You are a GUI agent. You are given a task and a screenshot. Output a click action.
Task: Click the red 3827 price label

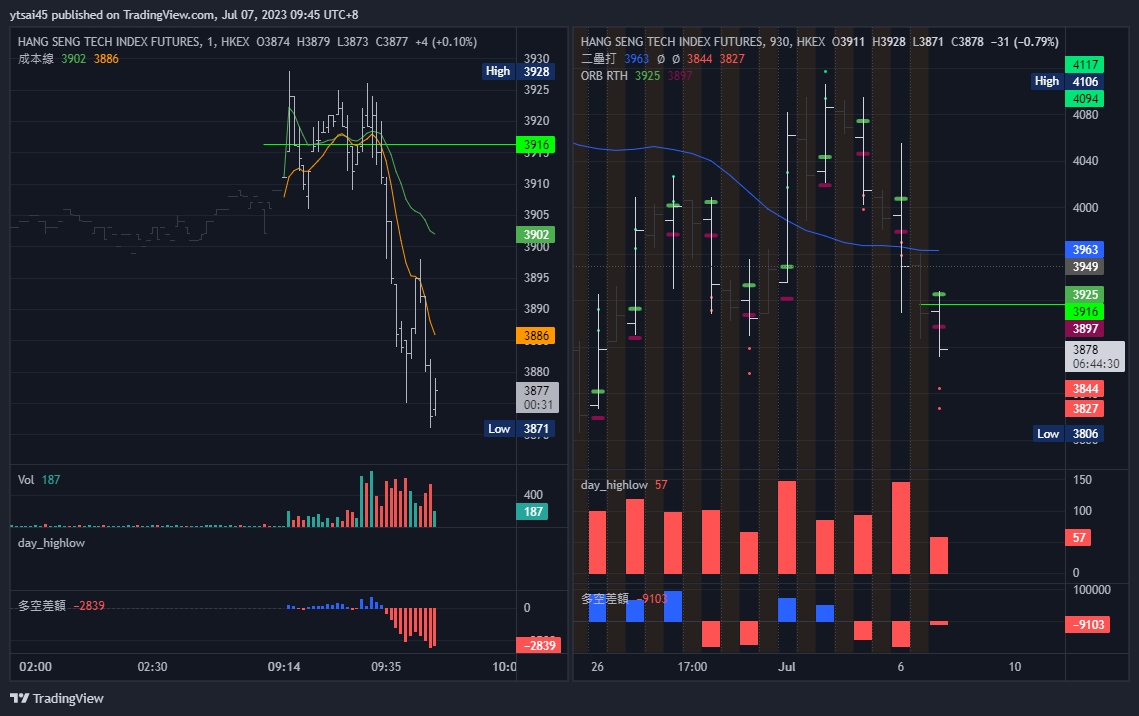tap(1085, 408)
